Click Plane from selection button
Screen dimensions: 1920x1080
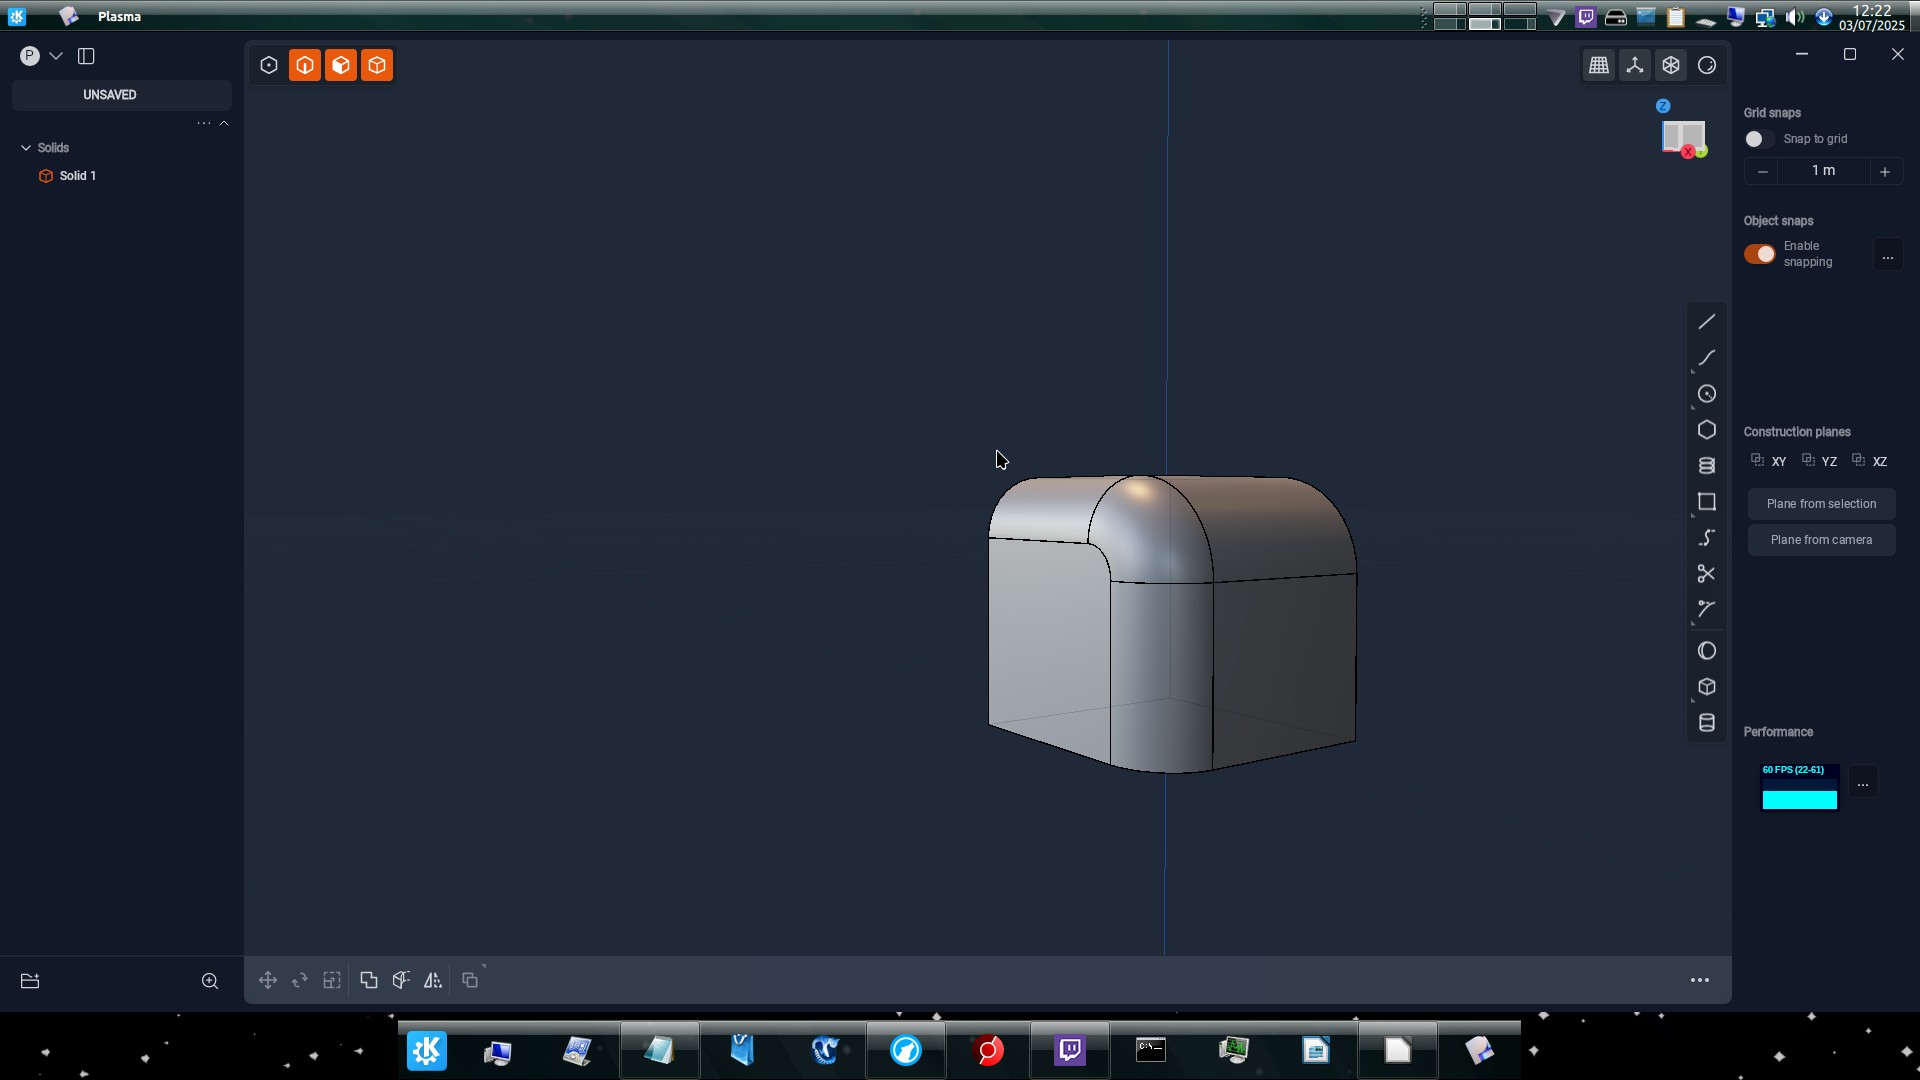[1822, 504]
